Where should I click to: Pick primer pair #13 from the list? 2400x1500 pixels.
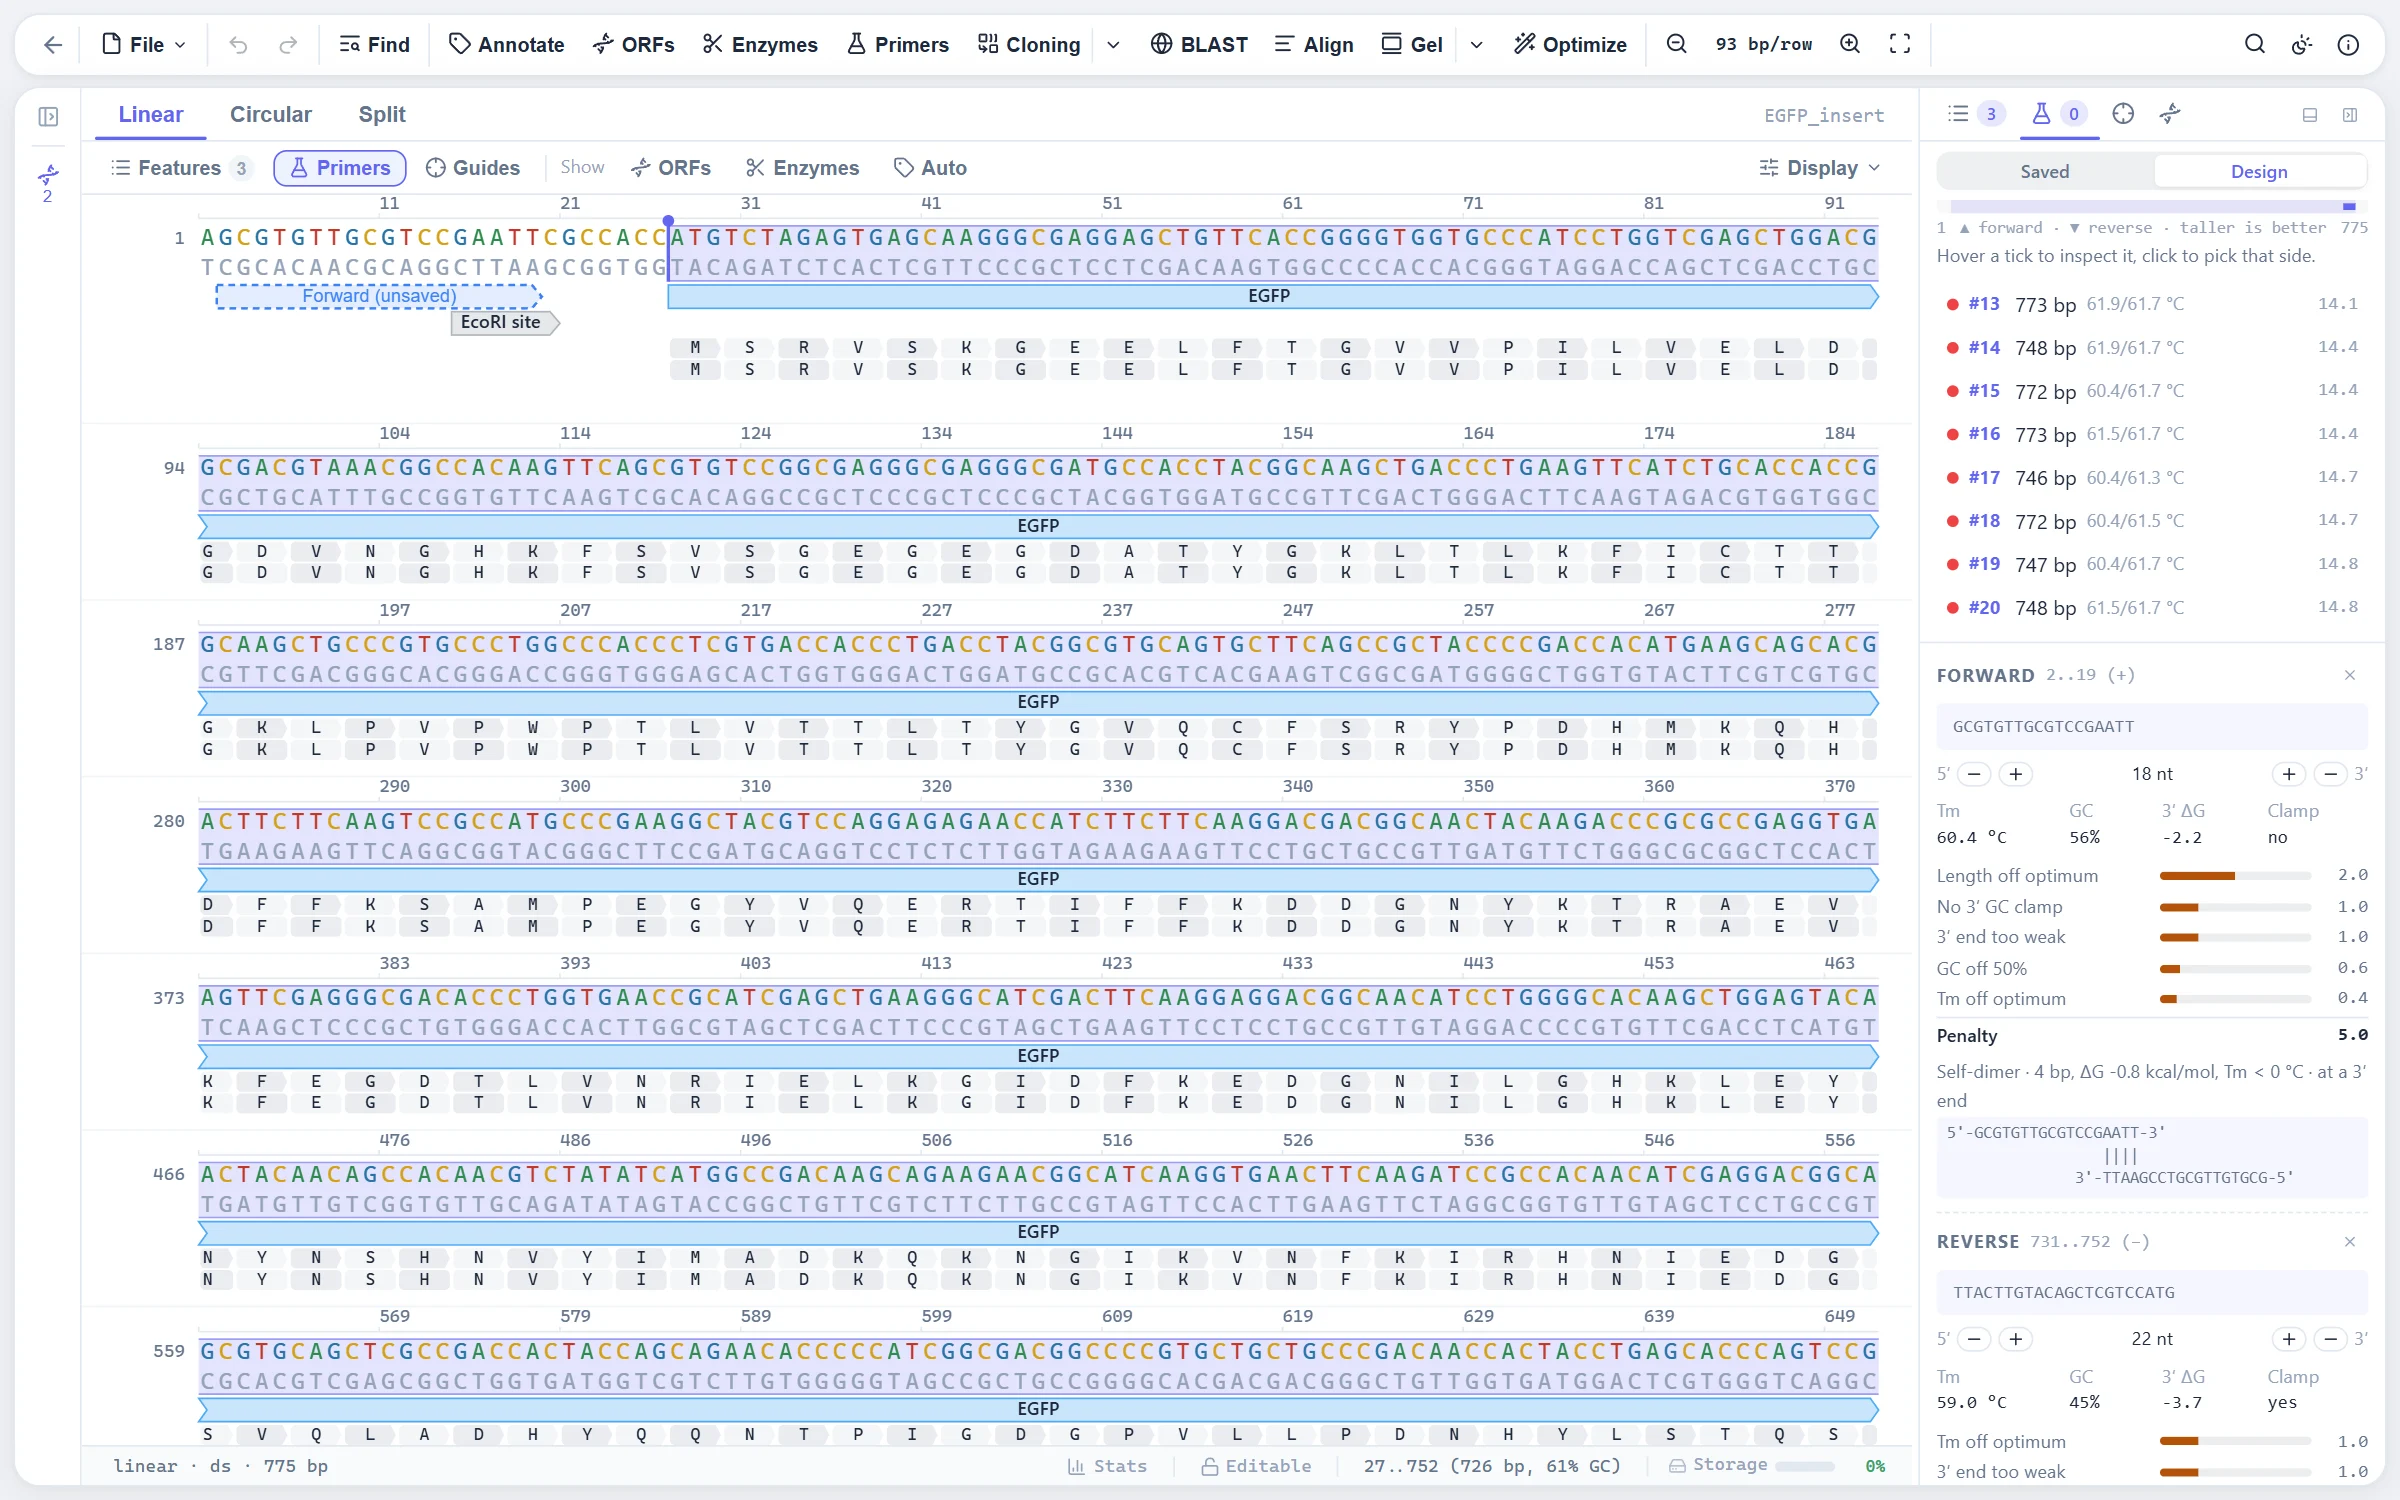[2151, 304]
